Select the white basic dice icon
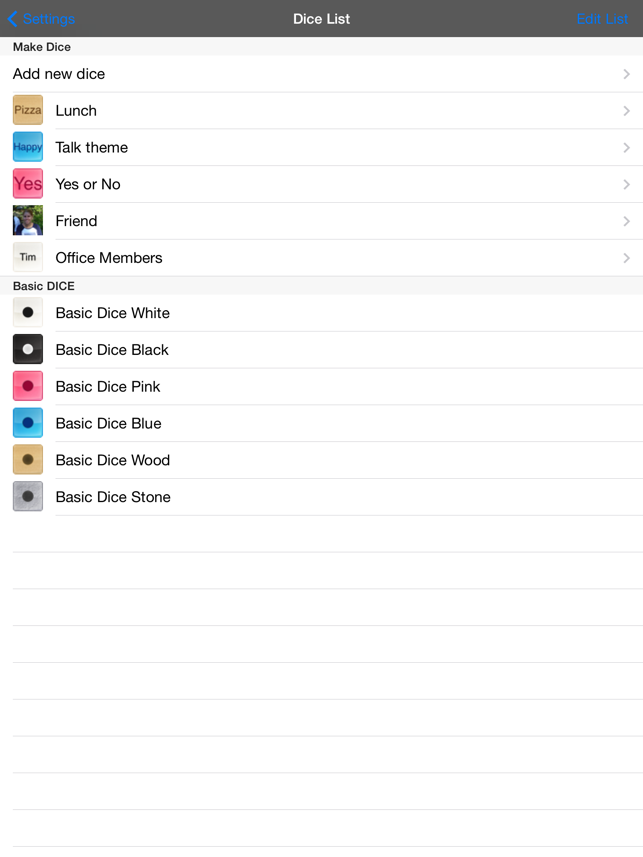643x857 pixels. click(x=28, y=313)
